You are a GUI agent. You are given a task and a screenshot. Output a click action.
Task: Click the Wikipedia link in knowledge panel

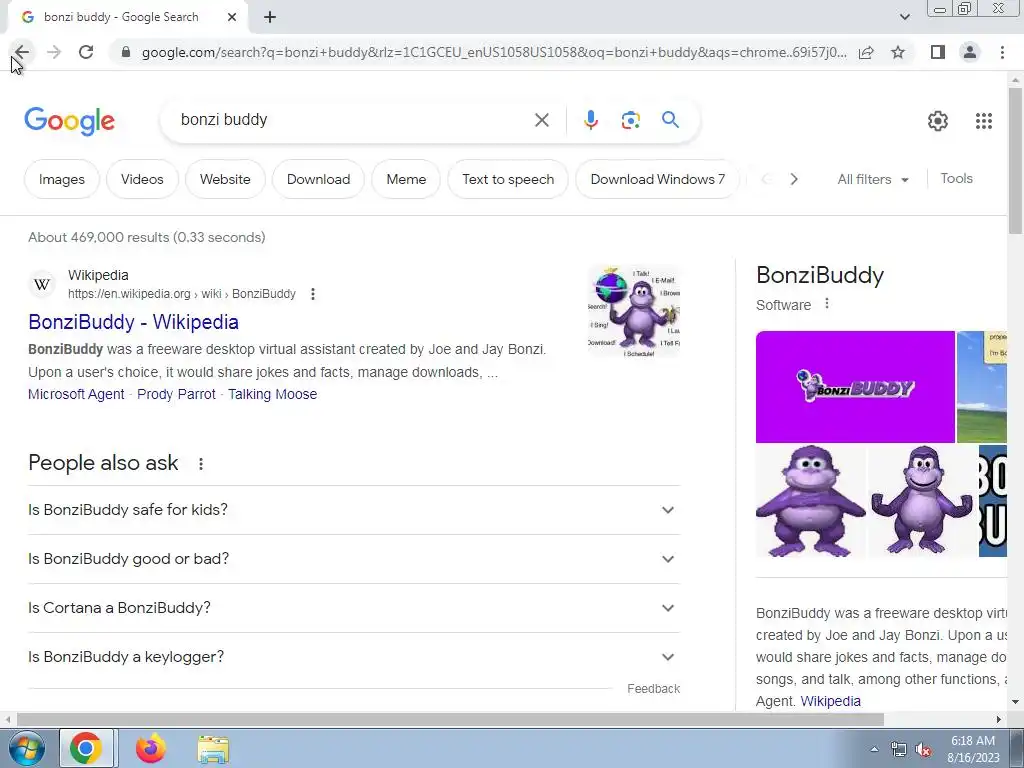[x=830, y=701]
